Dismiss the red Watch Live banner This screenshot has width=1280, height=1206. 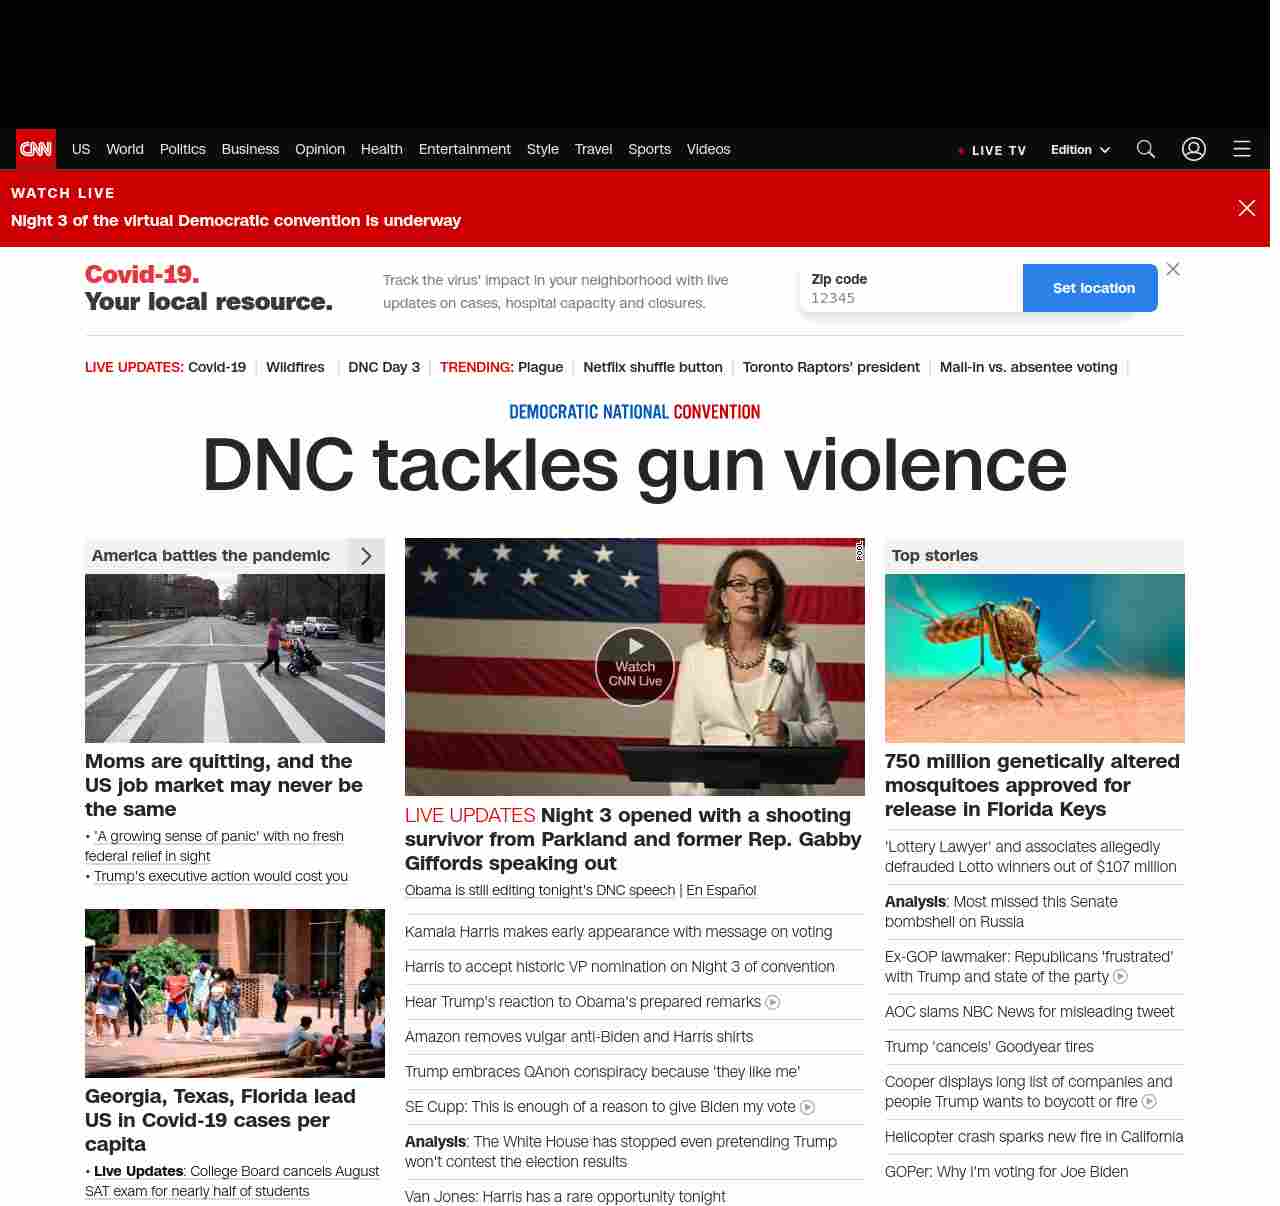pyautogui.click(x=1247, y=208)
